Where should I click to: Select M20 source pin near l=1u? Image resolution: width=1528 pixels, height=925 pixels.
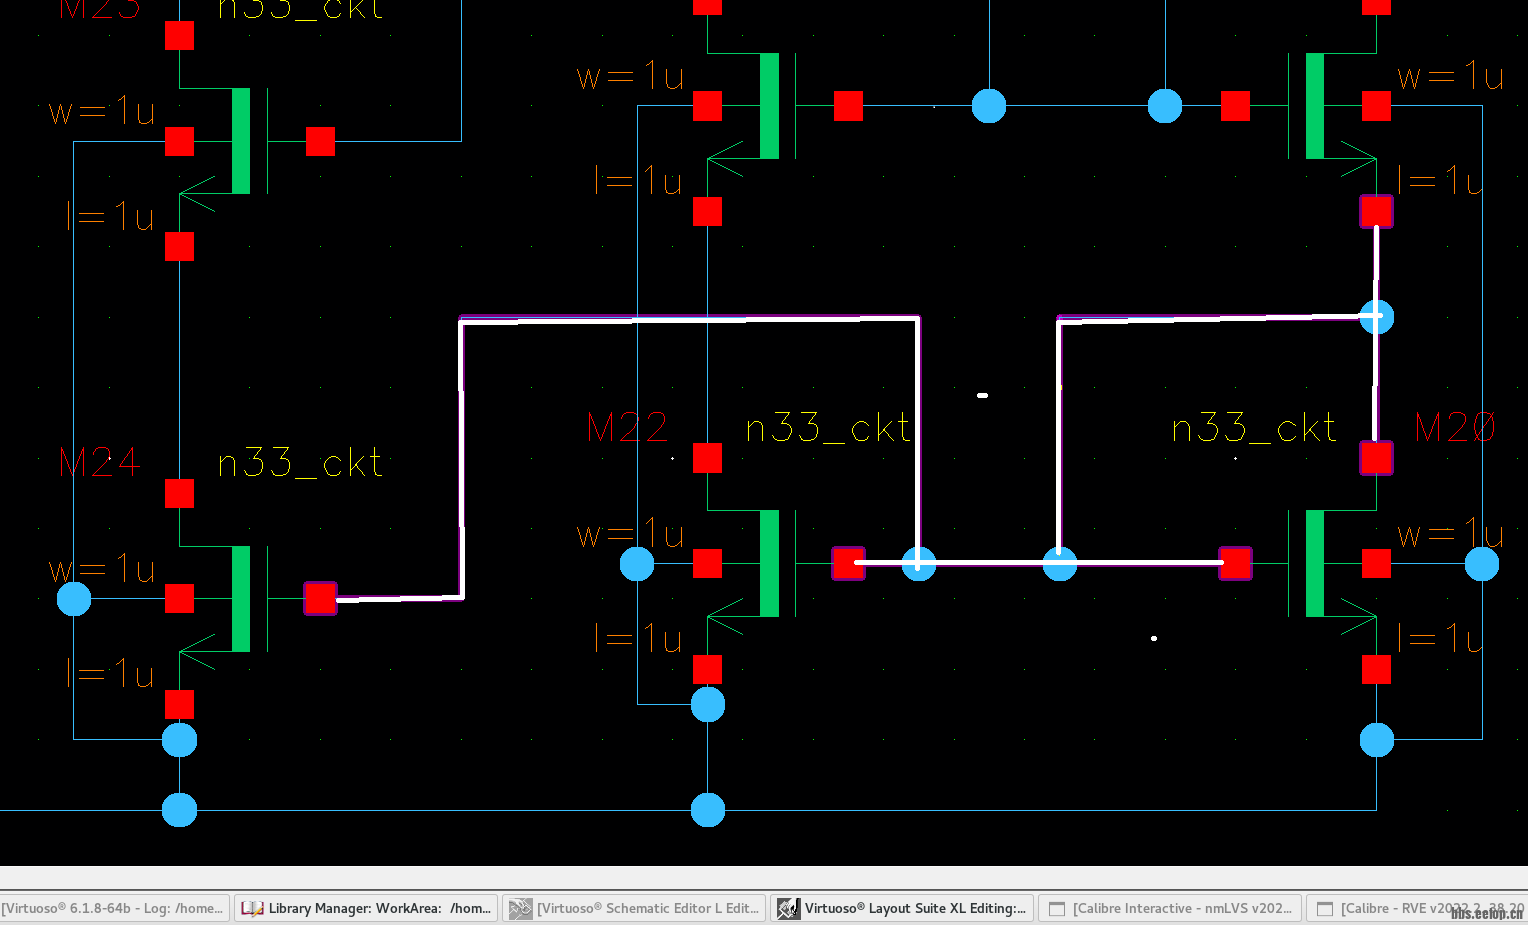(1376, 669)
